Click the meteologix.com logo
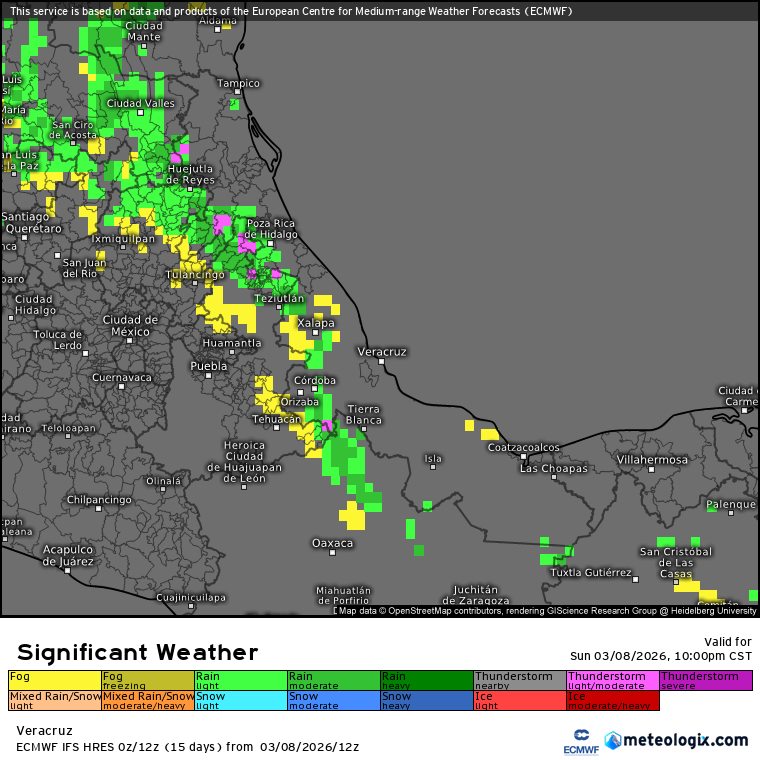Viewport: 760px width, 760px height. [676, 741]
